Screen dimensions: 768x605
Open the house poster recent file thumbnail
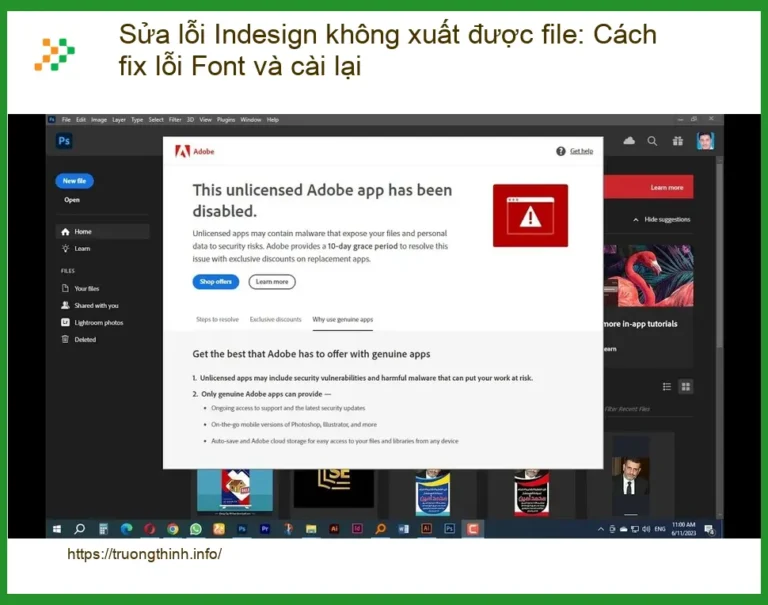(x=235, y=491)
